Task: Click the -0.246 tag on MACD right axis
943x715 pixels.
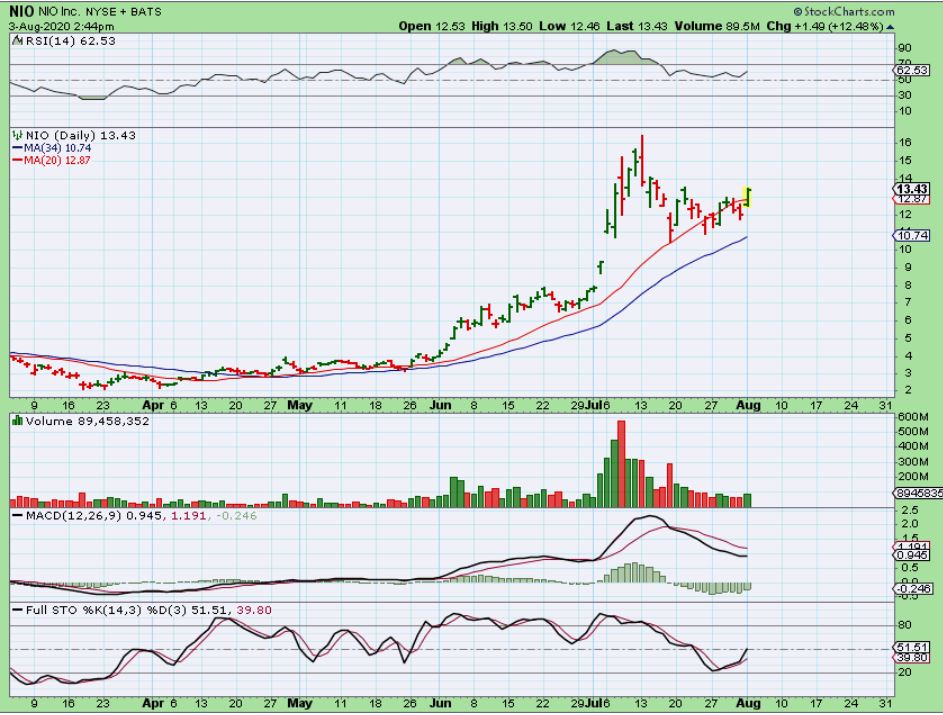Action: (x=914, y=588)
